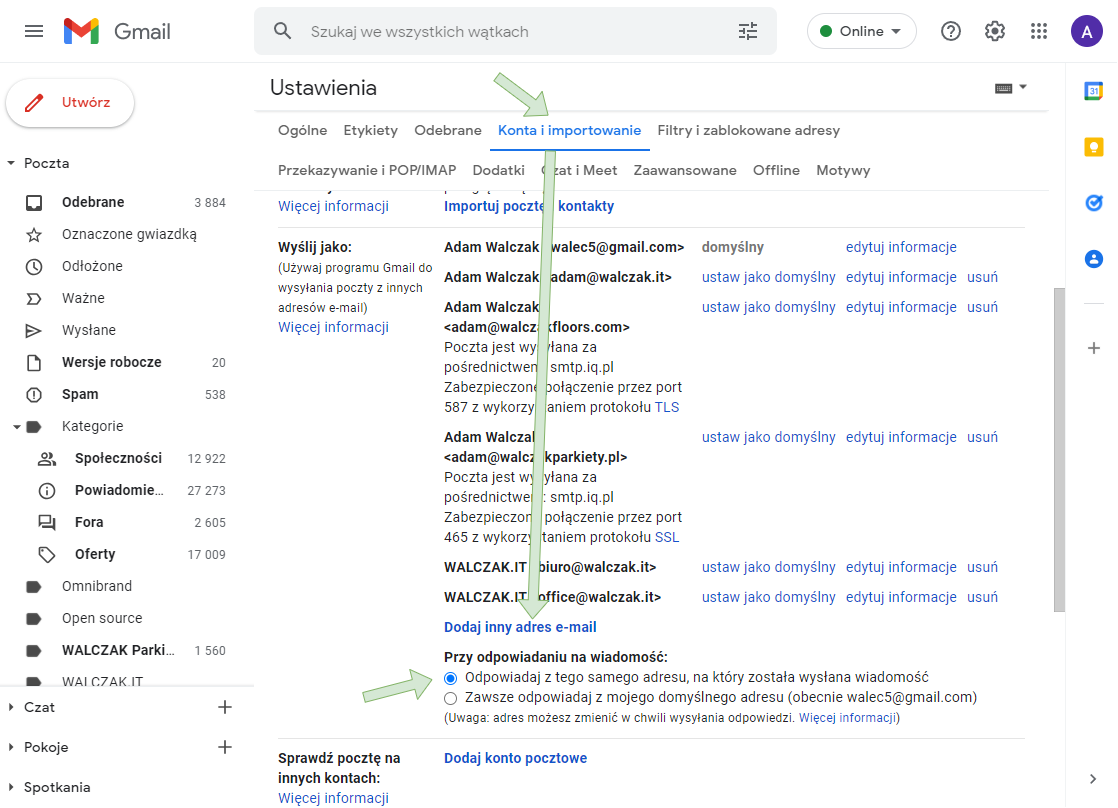Expand the Spotkania section
Image resolution: width=1118 pixels, height=808 pixels.
click(x=11, y=787)
